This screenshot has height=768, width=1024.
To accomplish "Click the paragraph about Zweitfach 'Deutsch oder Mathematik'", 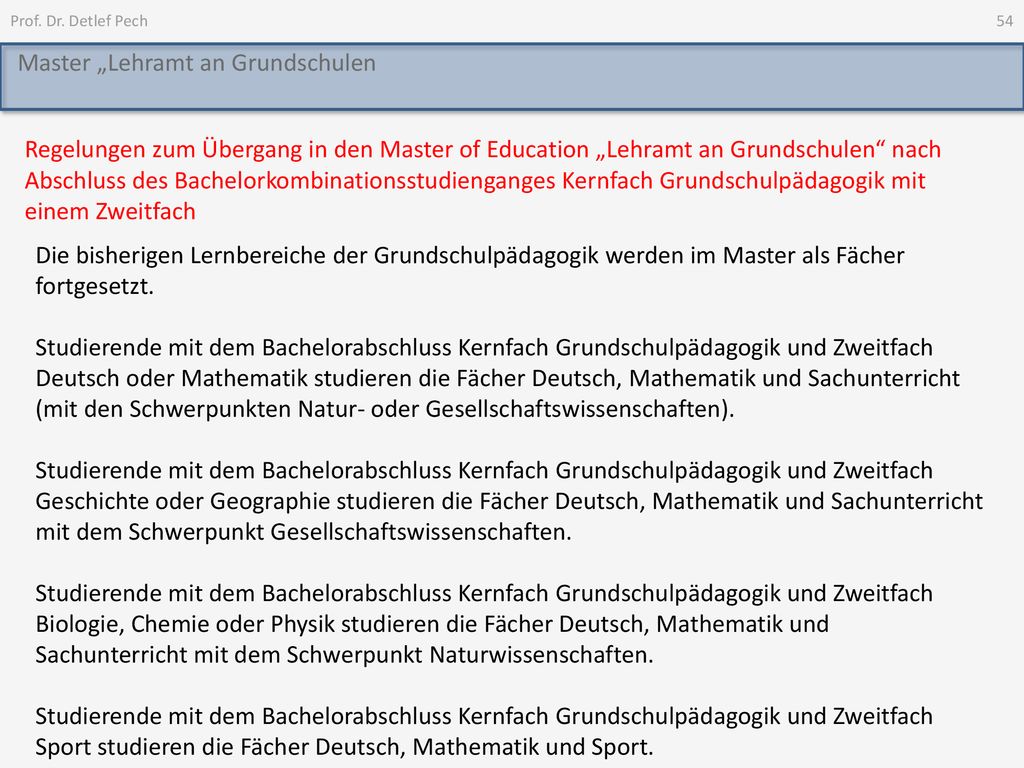I will [498, 378].
